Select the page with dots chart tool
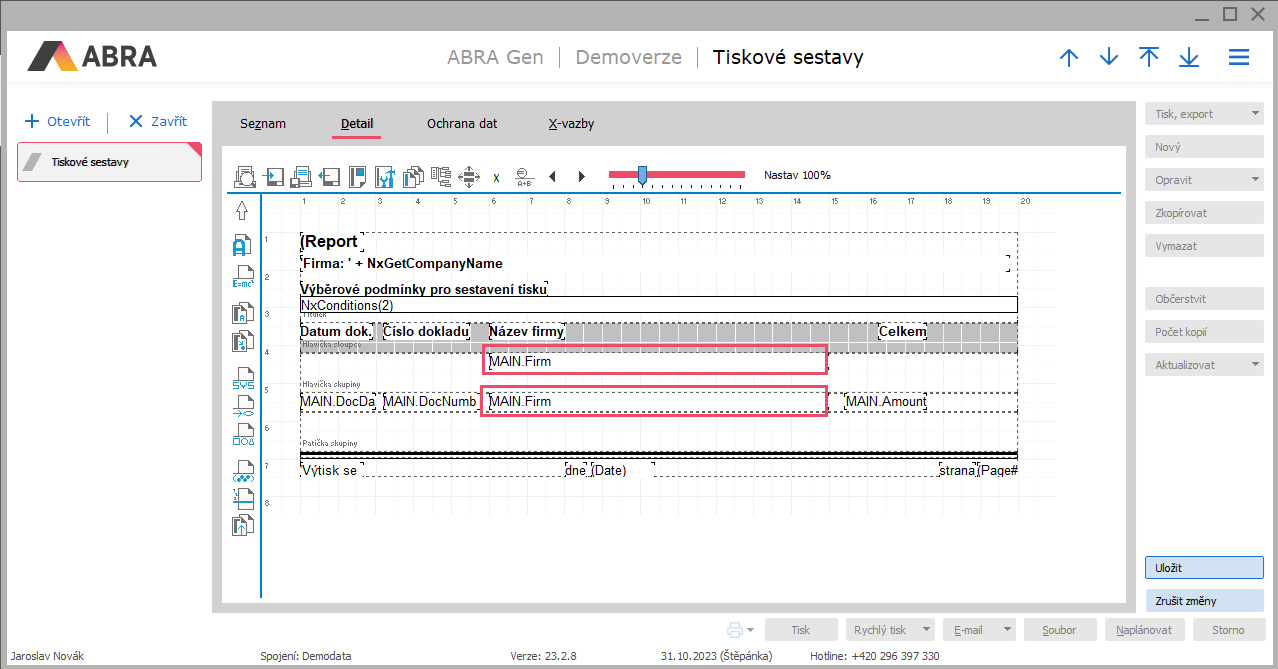The height and width of the screenshot is (669, 1278). point(243,471)
